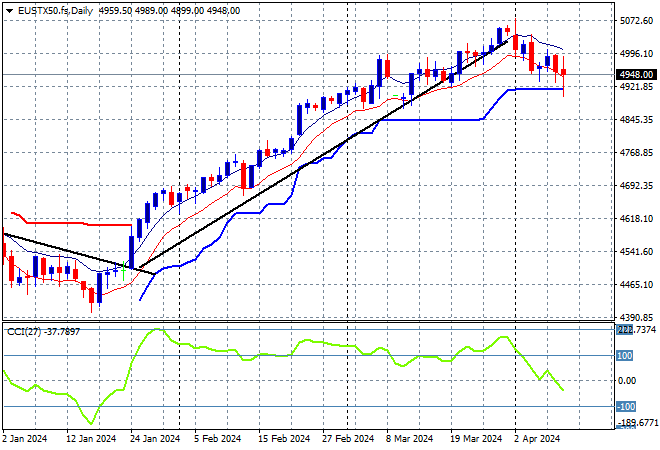Viewport: 660px width, 450px height.
Task: Click the small triangle arrow beside EUSTX50.fs
Action: point(9,8)
